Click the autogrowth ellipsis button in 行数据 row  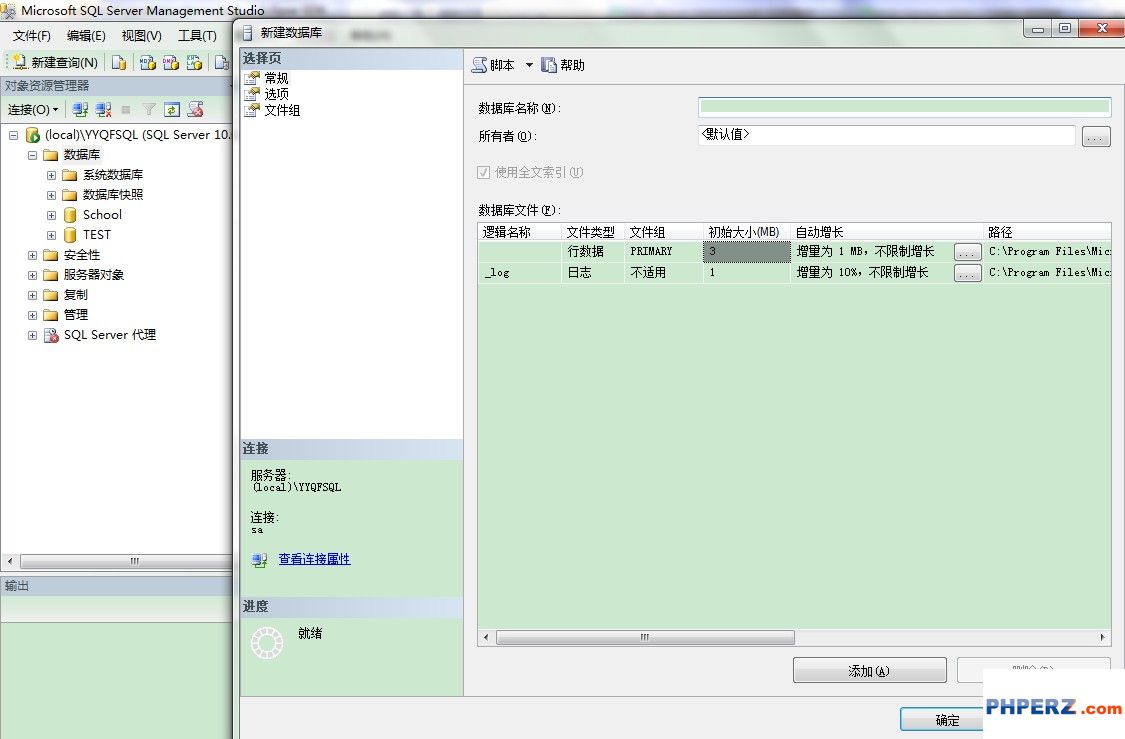point(968,252)
